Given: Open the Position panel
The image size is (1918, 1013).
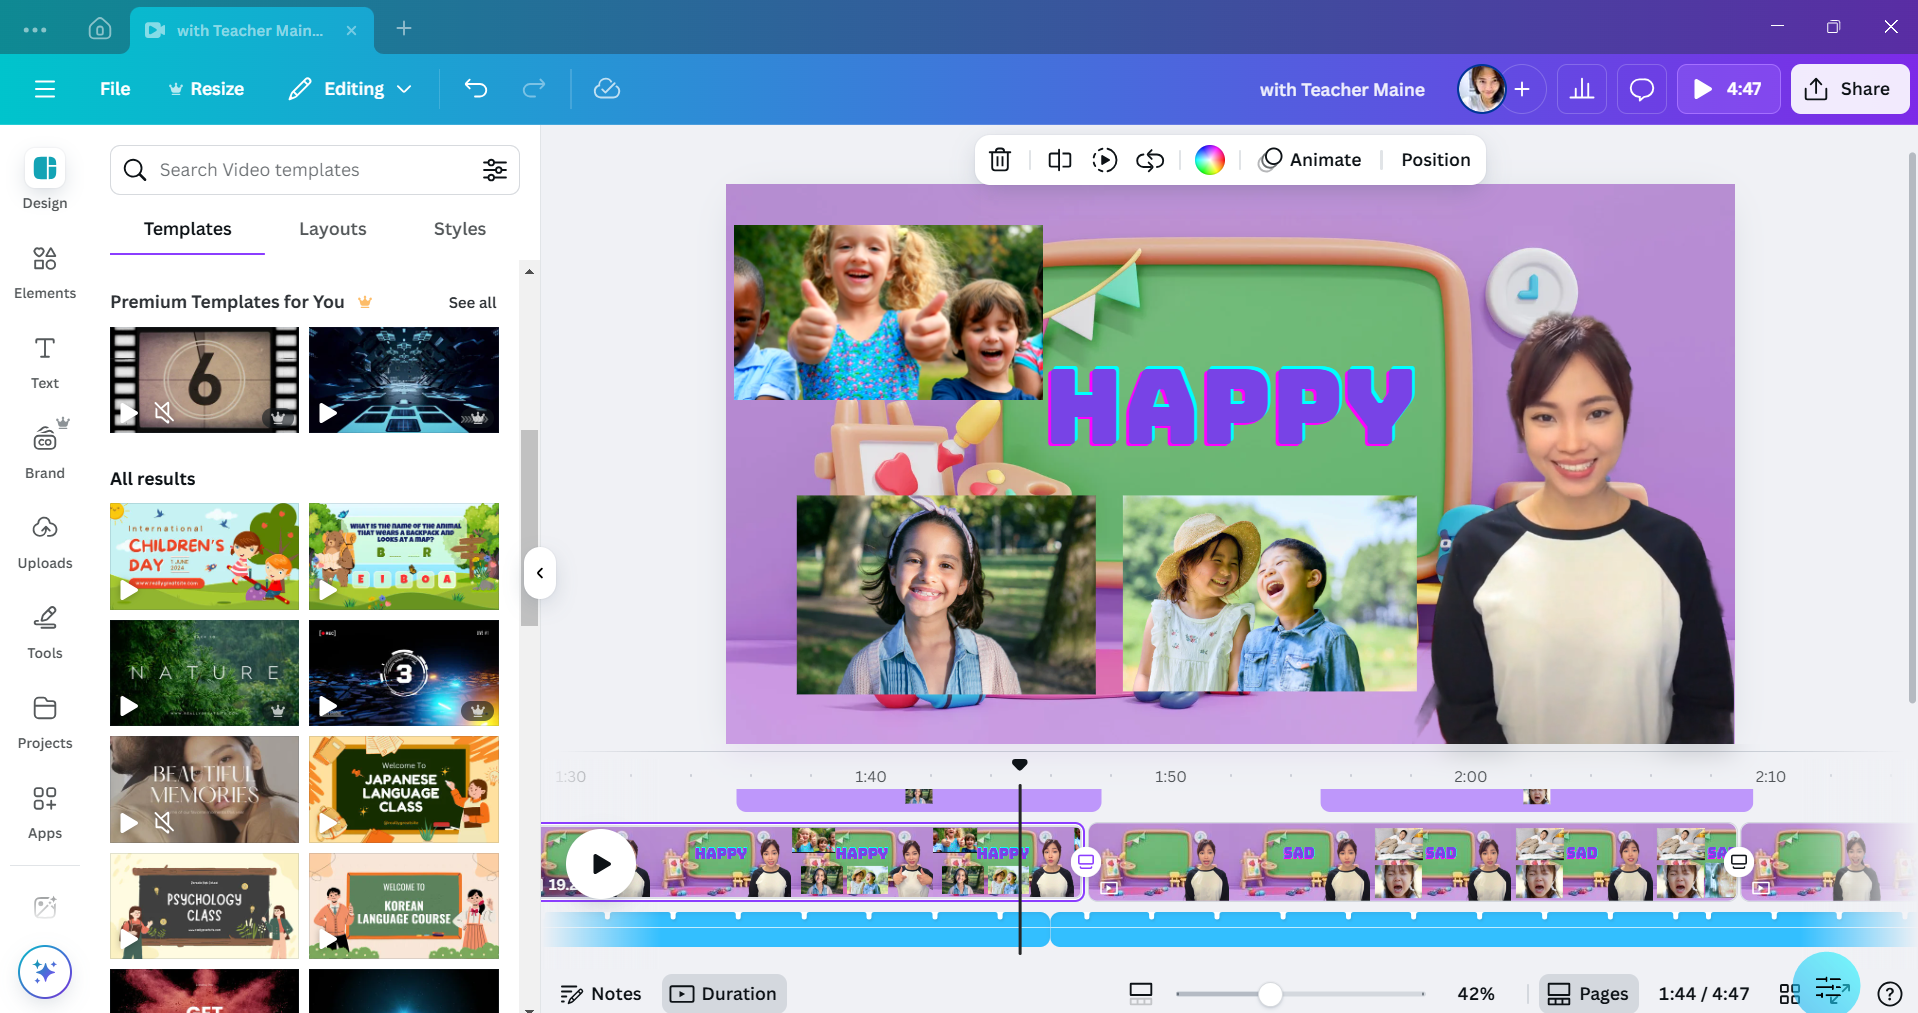Looking at the screenshot, I should (x=1436, y=160).
